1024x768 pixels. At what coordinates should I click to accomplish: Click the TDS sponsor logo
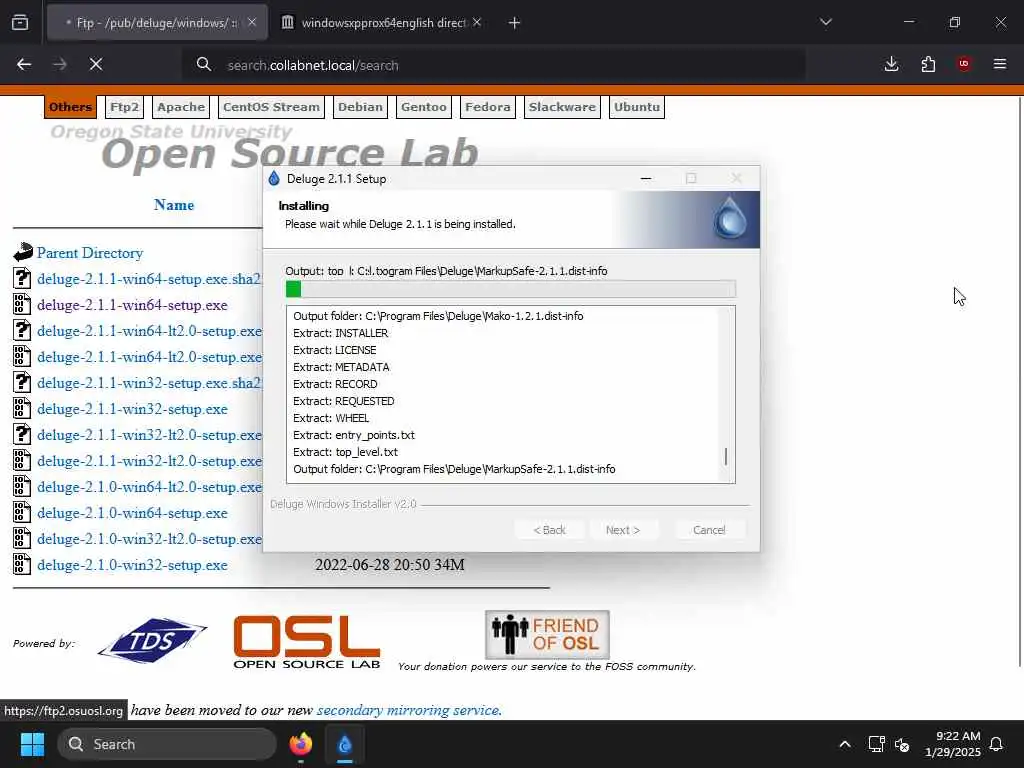[x=152, y=640]
